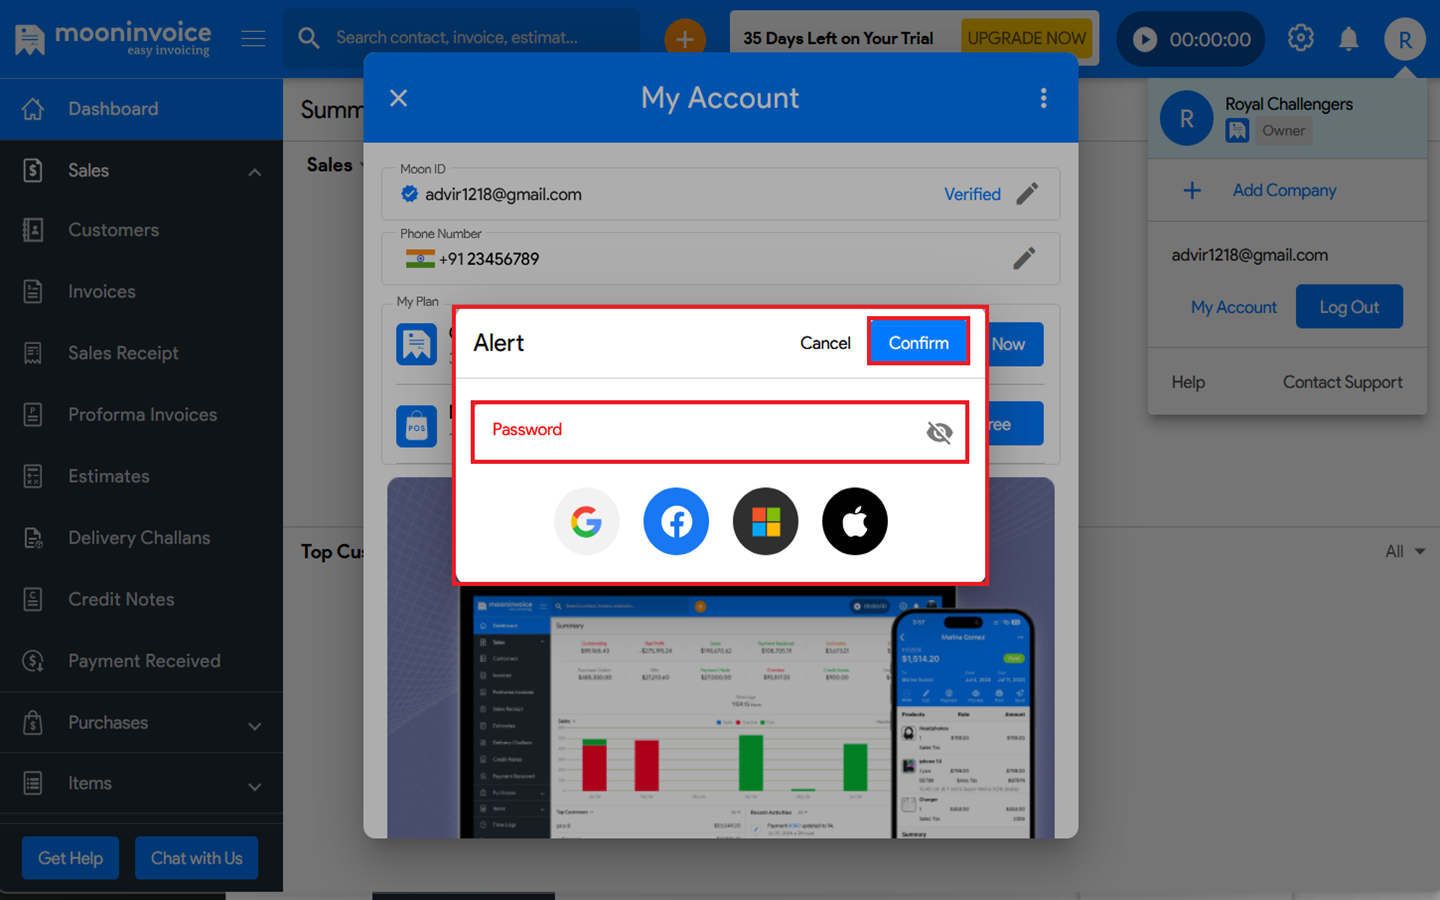Open My Account three-dot menu
The image size is (1440, 900).
pyautogui.click(x=1043, y=98)
